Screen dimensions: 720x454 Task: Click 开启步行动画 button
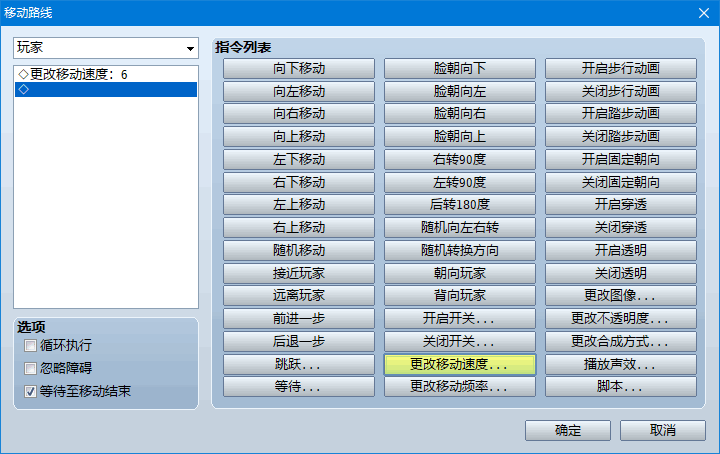621,68
